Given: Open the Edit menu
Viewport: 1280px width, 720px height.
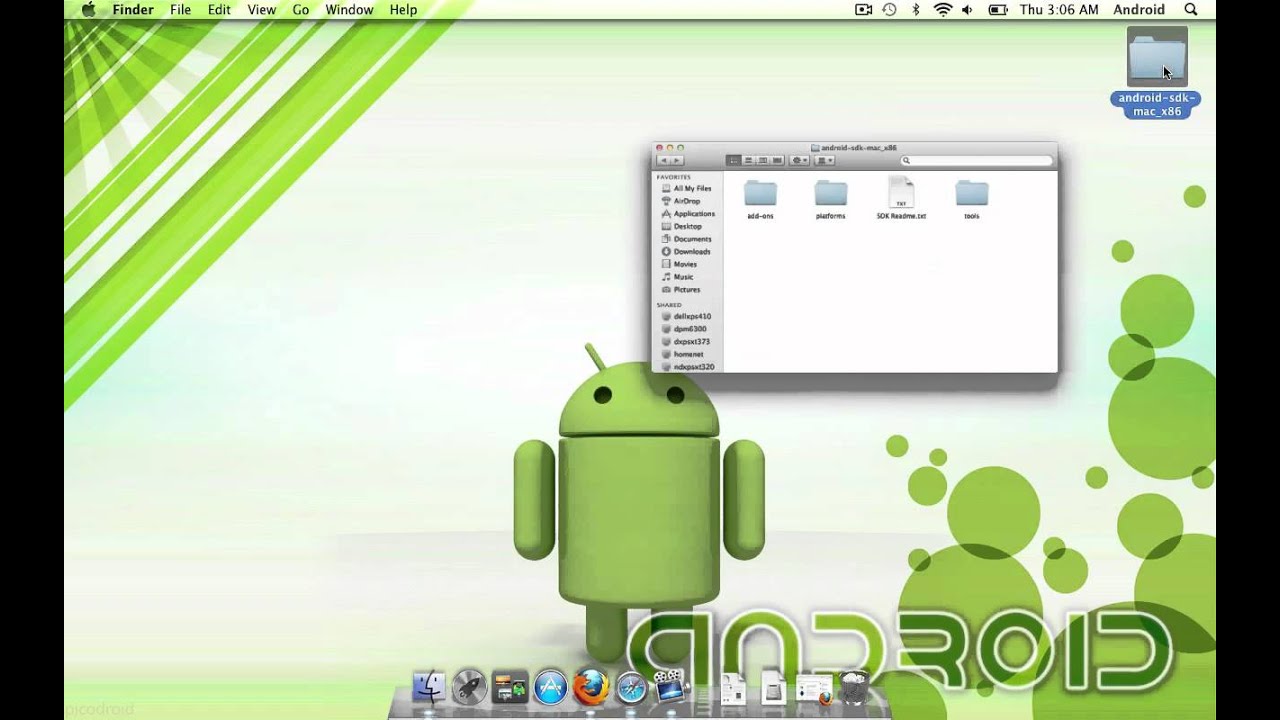Looking at the screenshot, I should click(219, 10).
